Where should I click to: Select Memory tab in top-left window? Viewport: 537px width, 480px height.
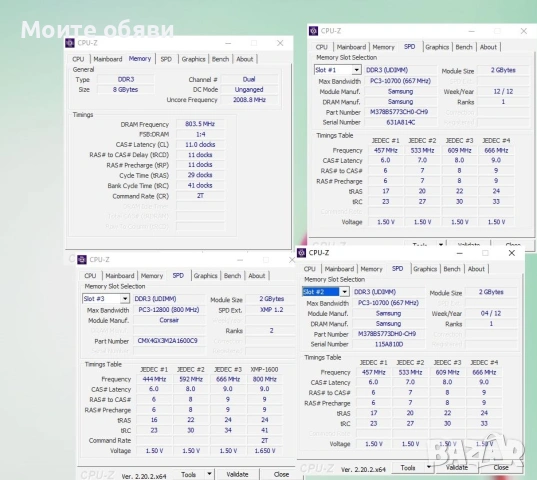(x=140, y=59)
